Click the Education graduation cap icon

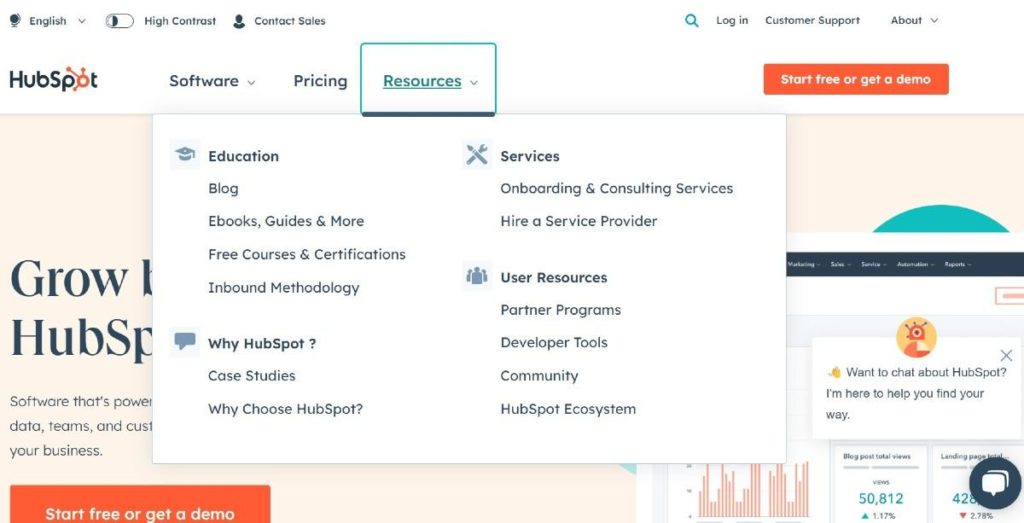185,155
